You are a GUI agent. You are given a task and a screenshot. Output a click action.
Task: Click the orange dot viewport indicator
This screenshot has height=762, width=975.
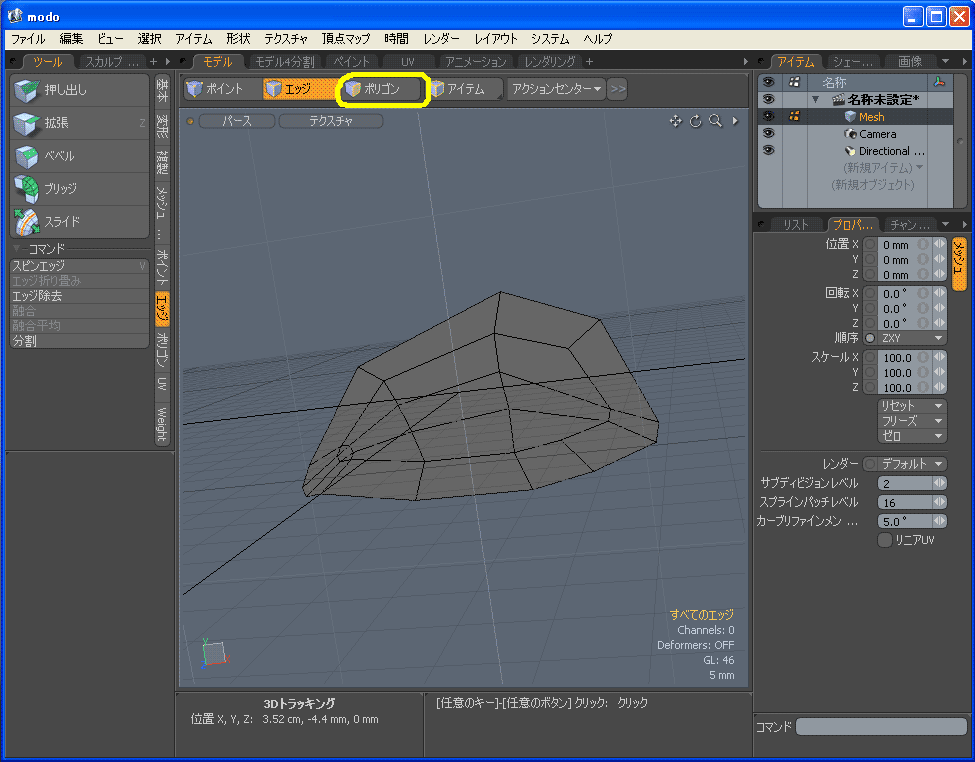[x=190, y=121]
